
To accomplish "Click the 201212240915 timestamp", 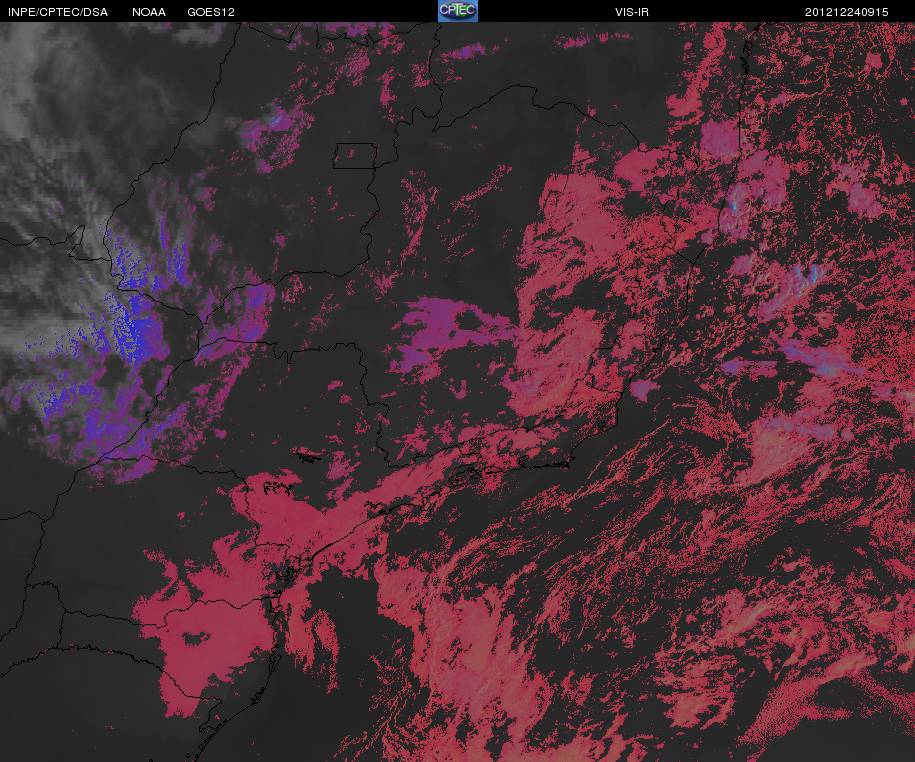I will [x=846, y=12].
